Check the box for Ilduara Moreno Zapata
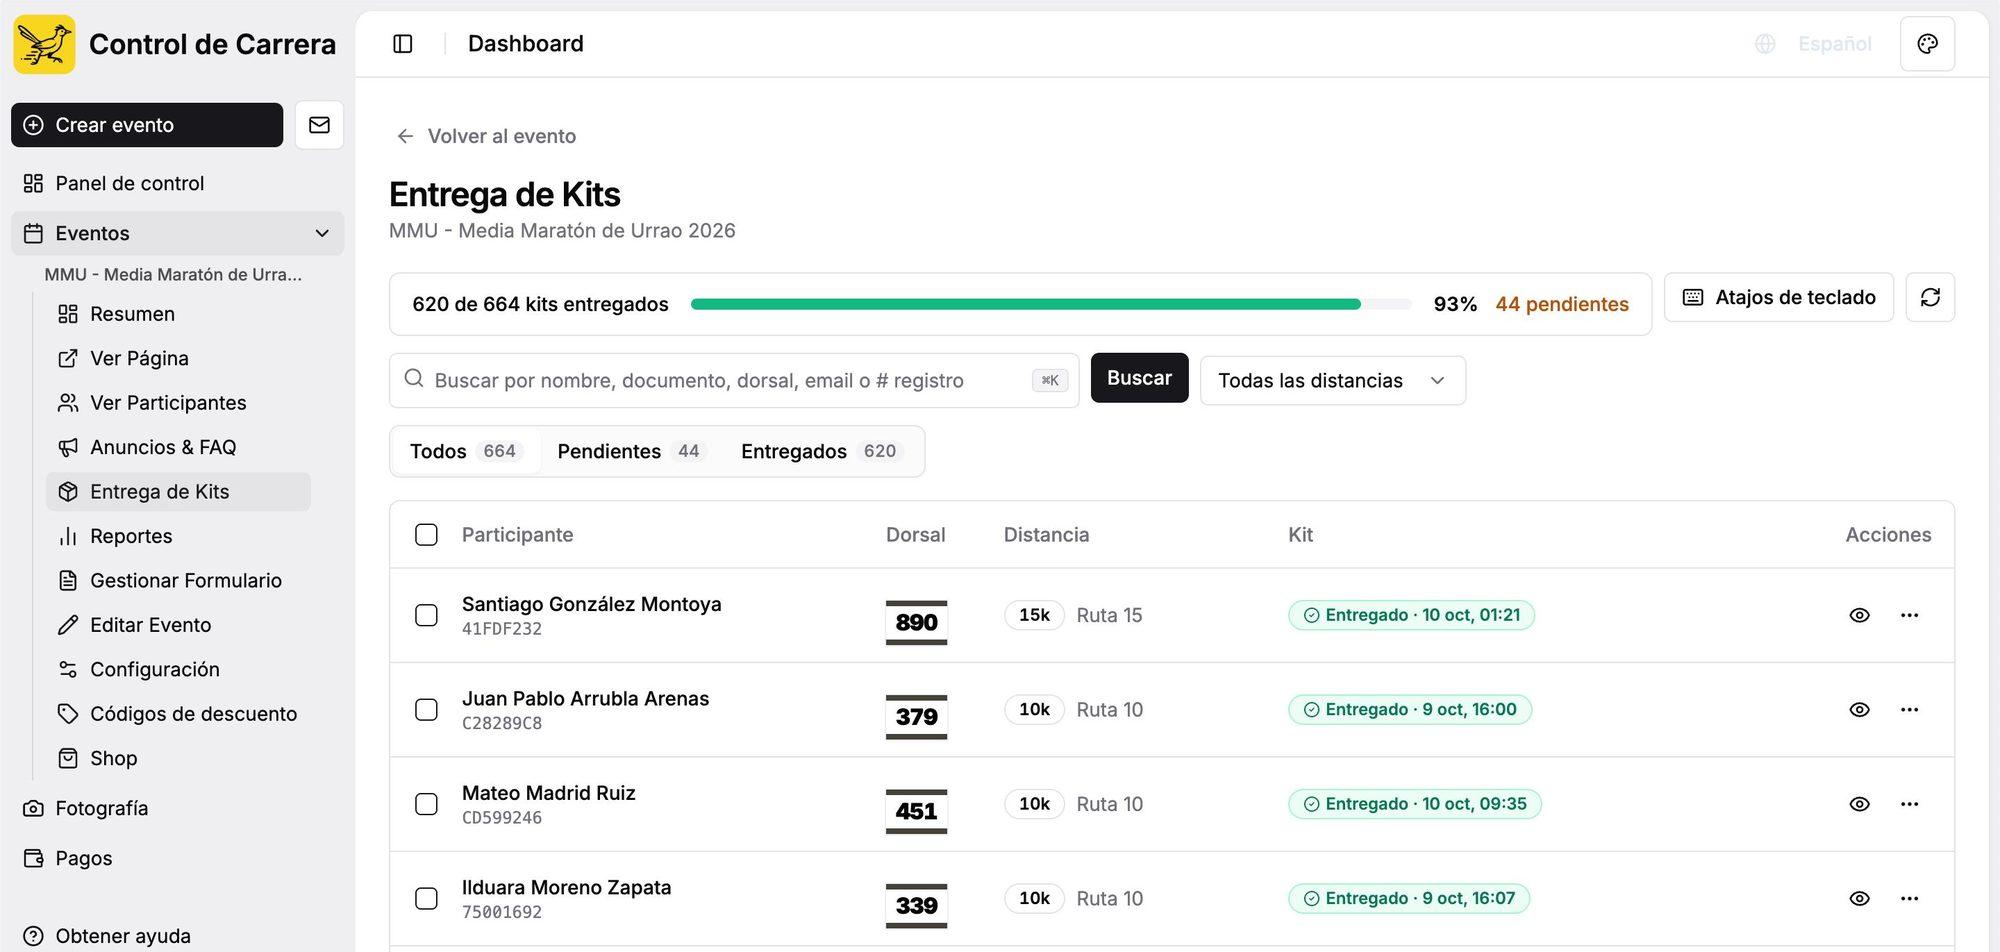 pos(426,898)
